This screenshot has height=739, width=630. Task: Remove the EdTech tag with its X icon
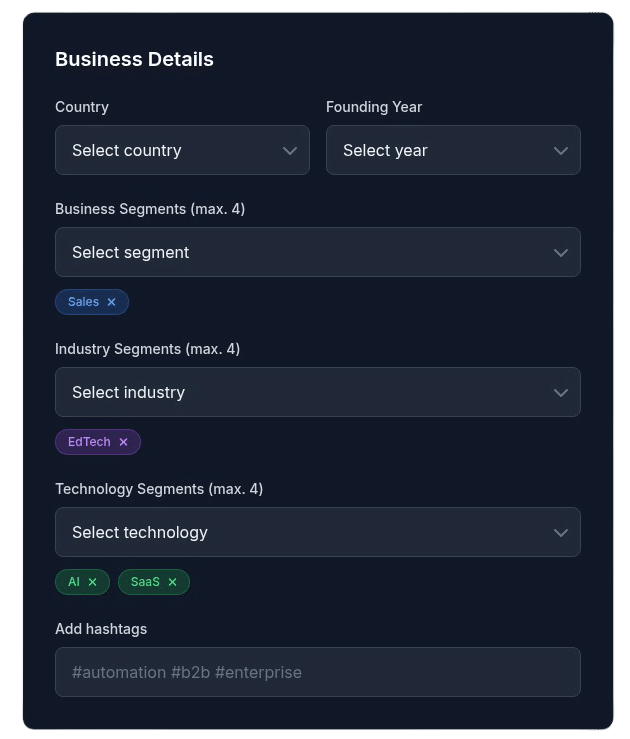(x=123, y=442)
